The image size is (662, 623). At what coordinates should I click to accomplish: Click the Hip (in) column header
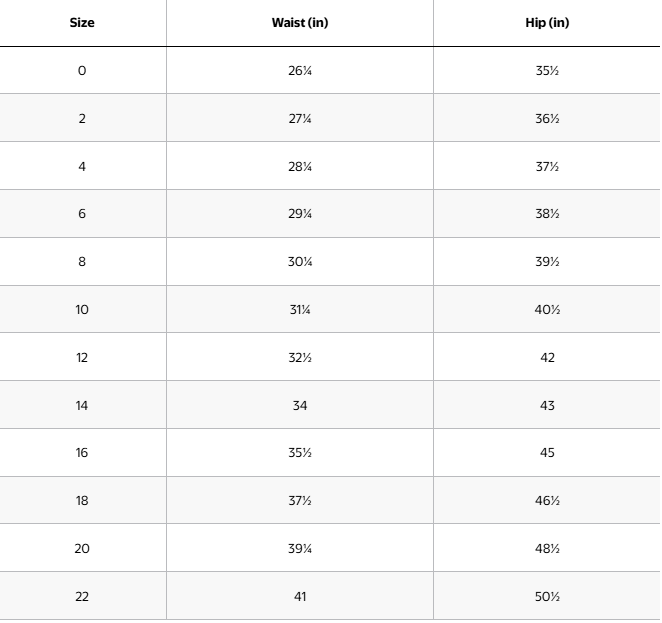click(547, 23)
